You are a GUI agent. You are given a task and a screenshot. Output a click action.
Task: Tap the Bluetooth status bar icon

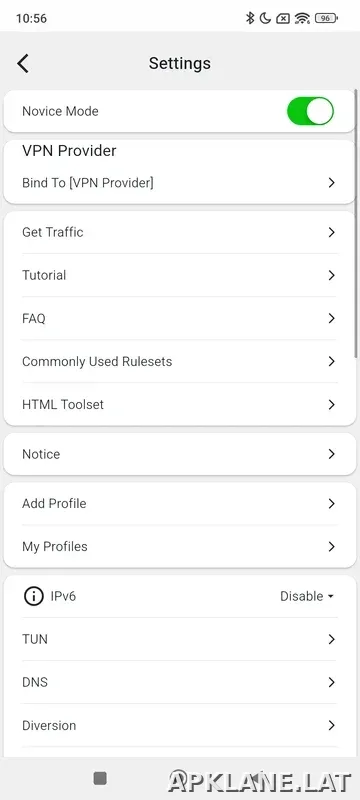[250, 18]
